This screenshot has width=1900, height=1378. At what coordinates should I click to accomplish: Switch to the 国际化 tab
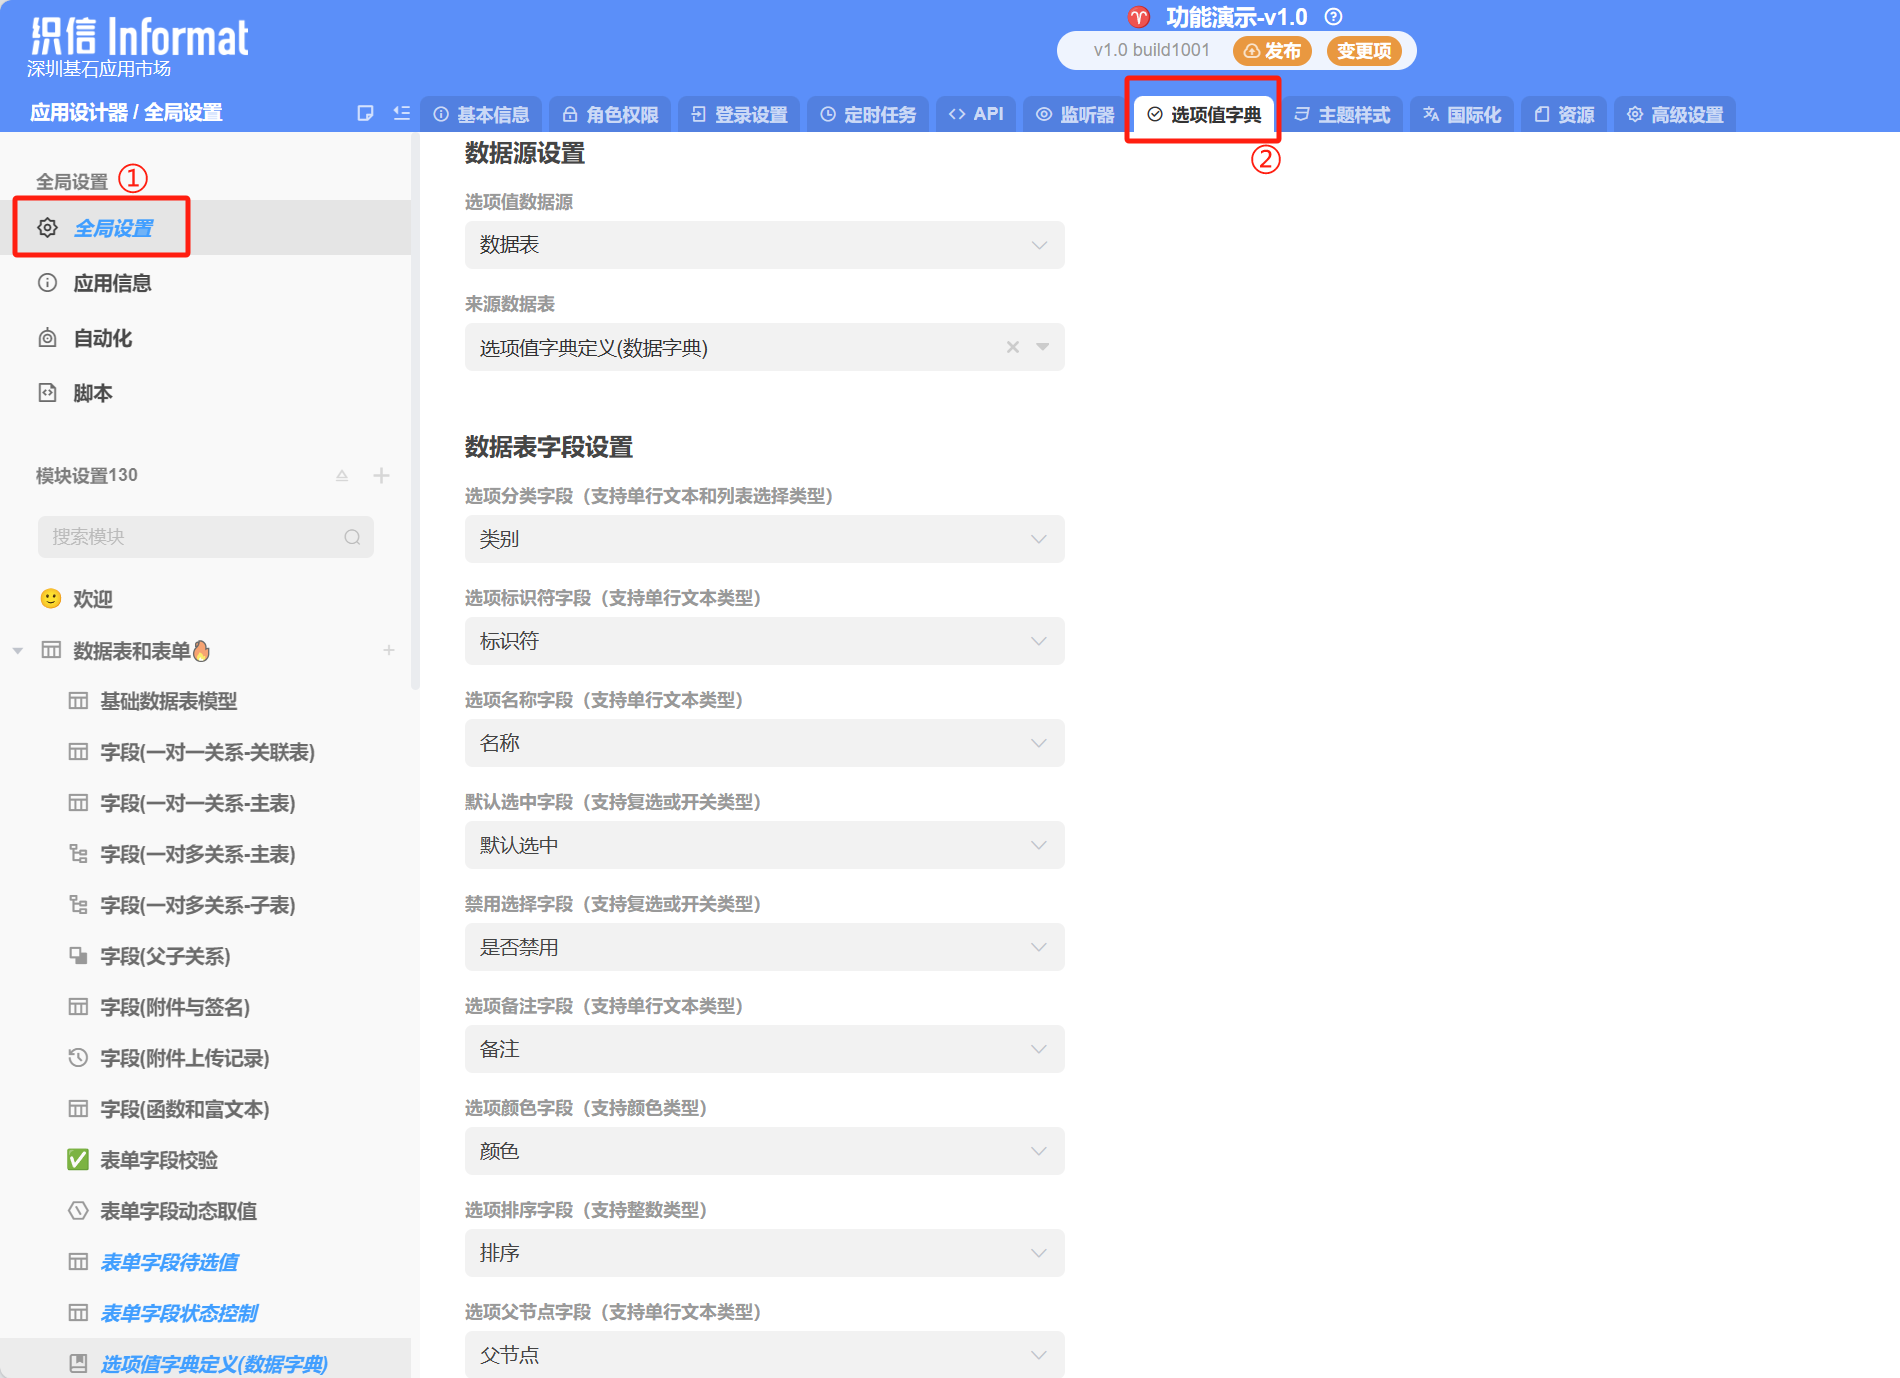(x=1462, y=115)
